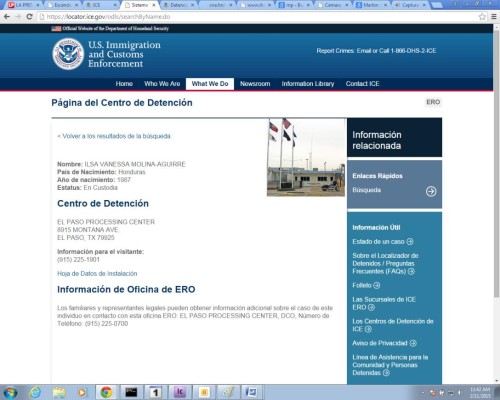Open Adobe InCopy taskbar icon

[180, 392]
